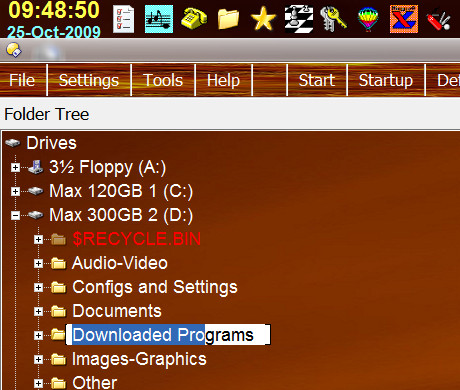Open the yellow telephone icon
The height and width of the screenshot is (390, 460).
pos(194,18)
